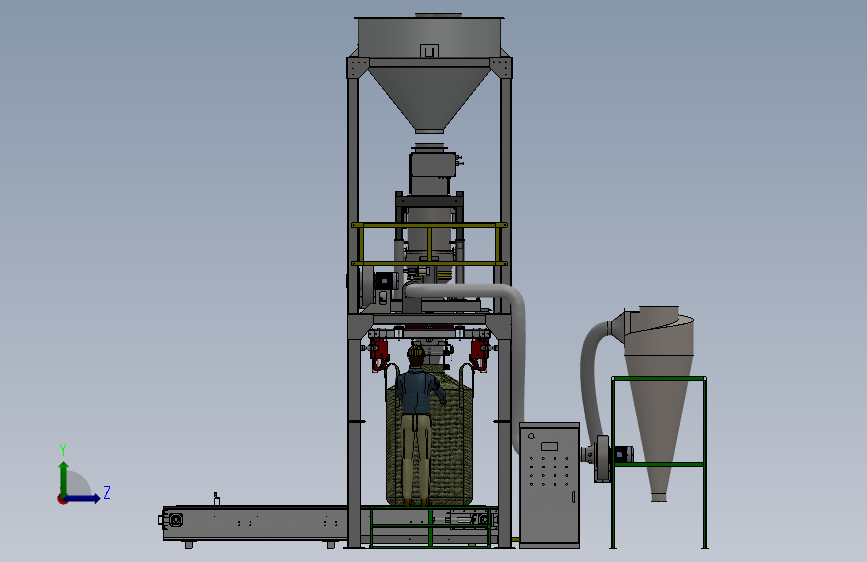
Task: Select the blower fan beside the cabinet
Action: 600,457
